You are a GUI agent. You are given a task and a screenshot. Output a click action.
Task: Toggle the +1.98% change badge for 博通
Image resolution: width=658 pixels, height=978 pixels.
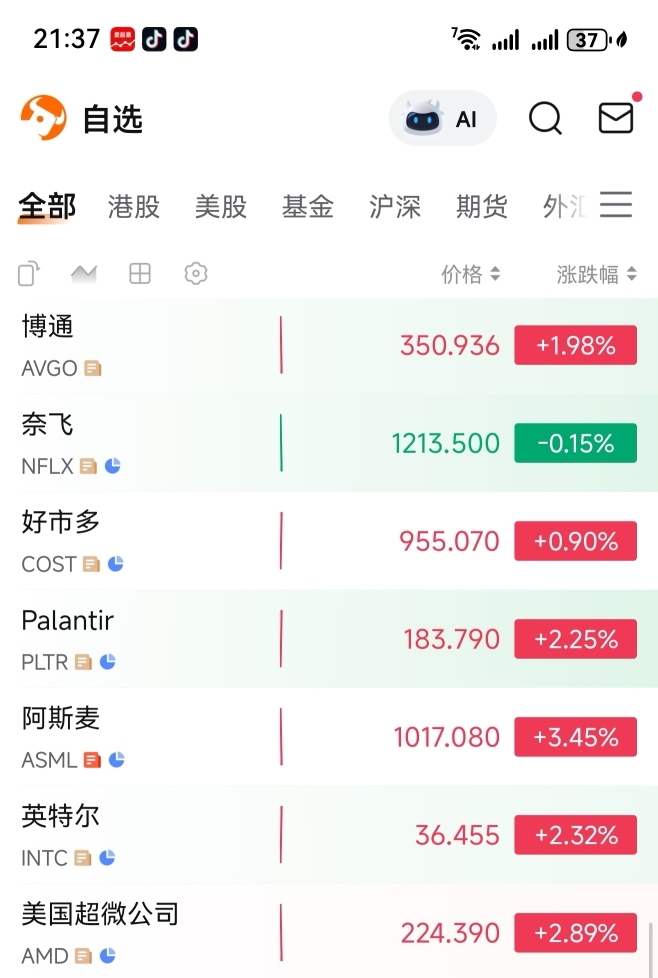click(575, 346)
